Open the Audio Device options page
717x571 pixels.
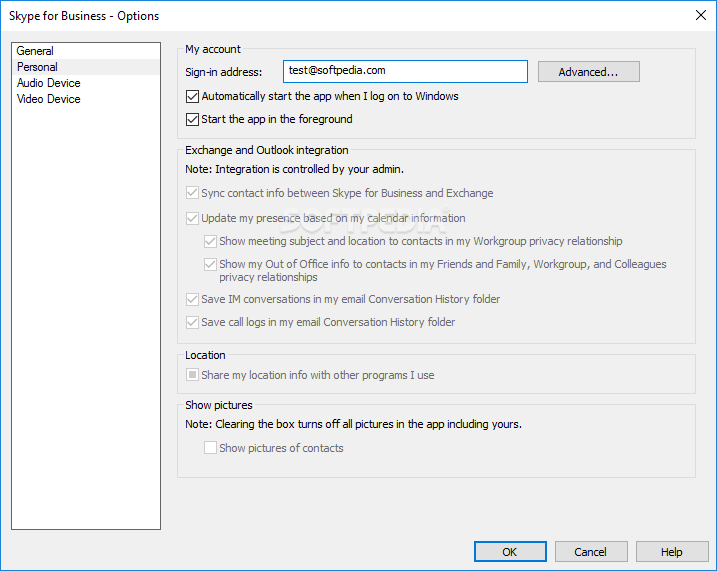(x=86, y=83)
